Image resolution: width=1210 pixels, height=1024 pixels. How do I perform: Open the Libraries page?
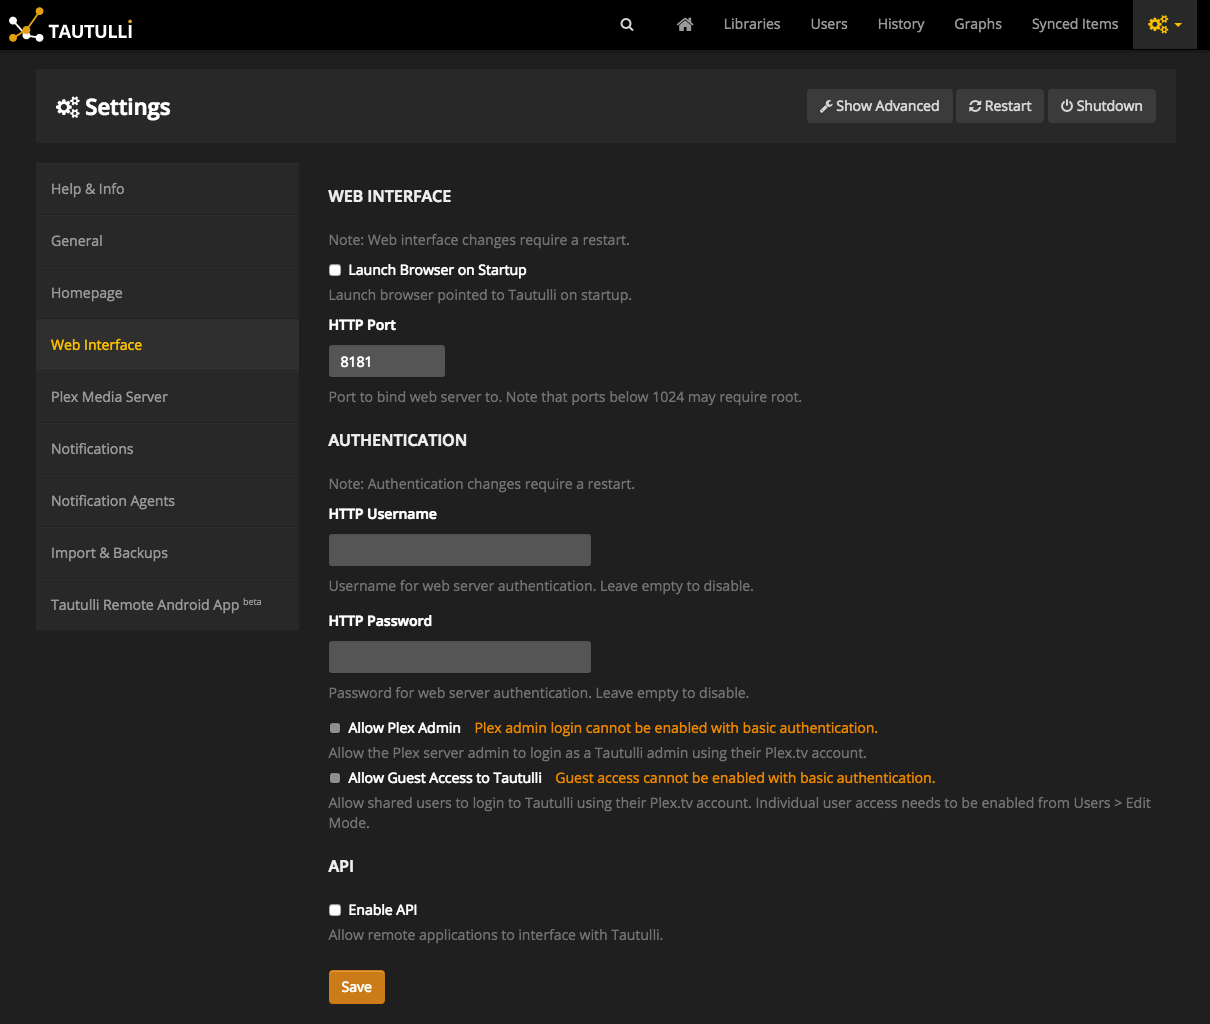point(751,25)
